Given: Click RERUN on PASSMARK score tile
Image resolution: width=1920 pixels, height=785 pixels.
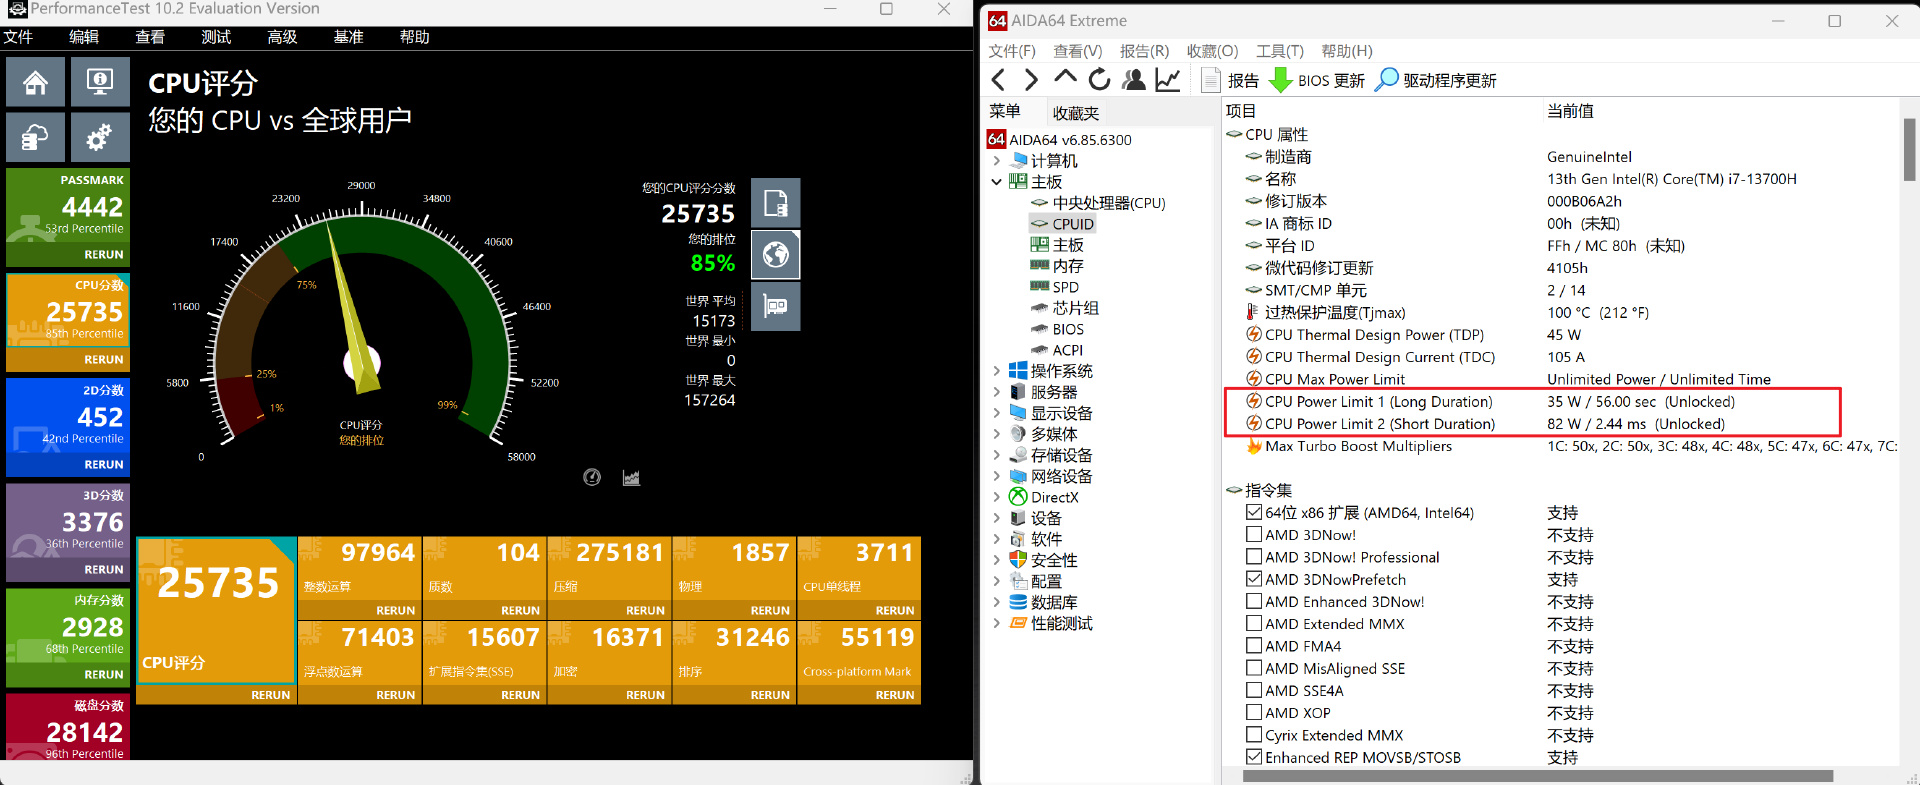Looking at the screenshot, I should pos(104,255).
